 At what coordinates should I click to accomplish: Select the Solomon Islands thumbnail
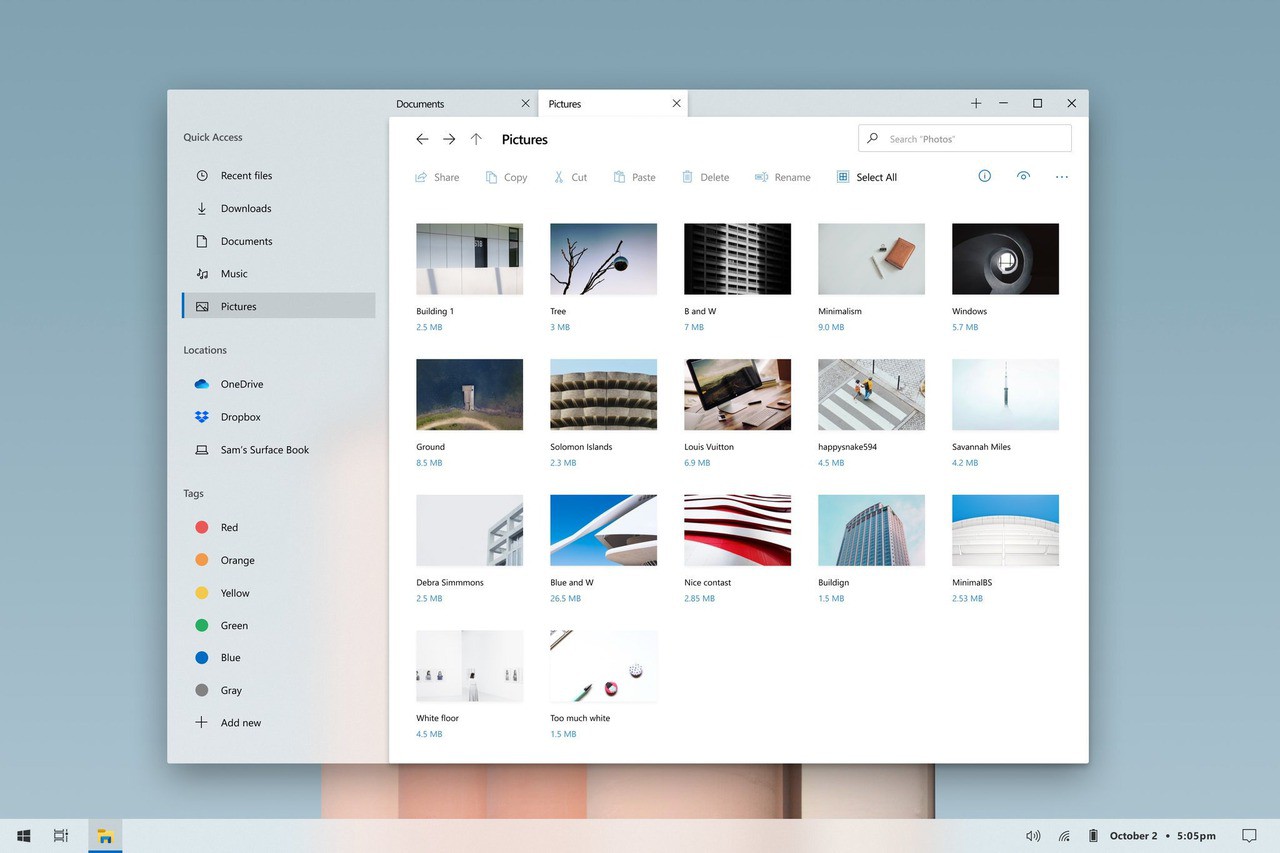click(603, 395)
